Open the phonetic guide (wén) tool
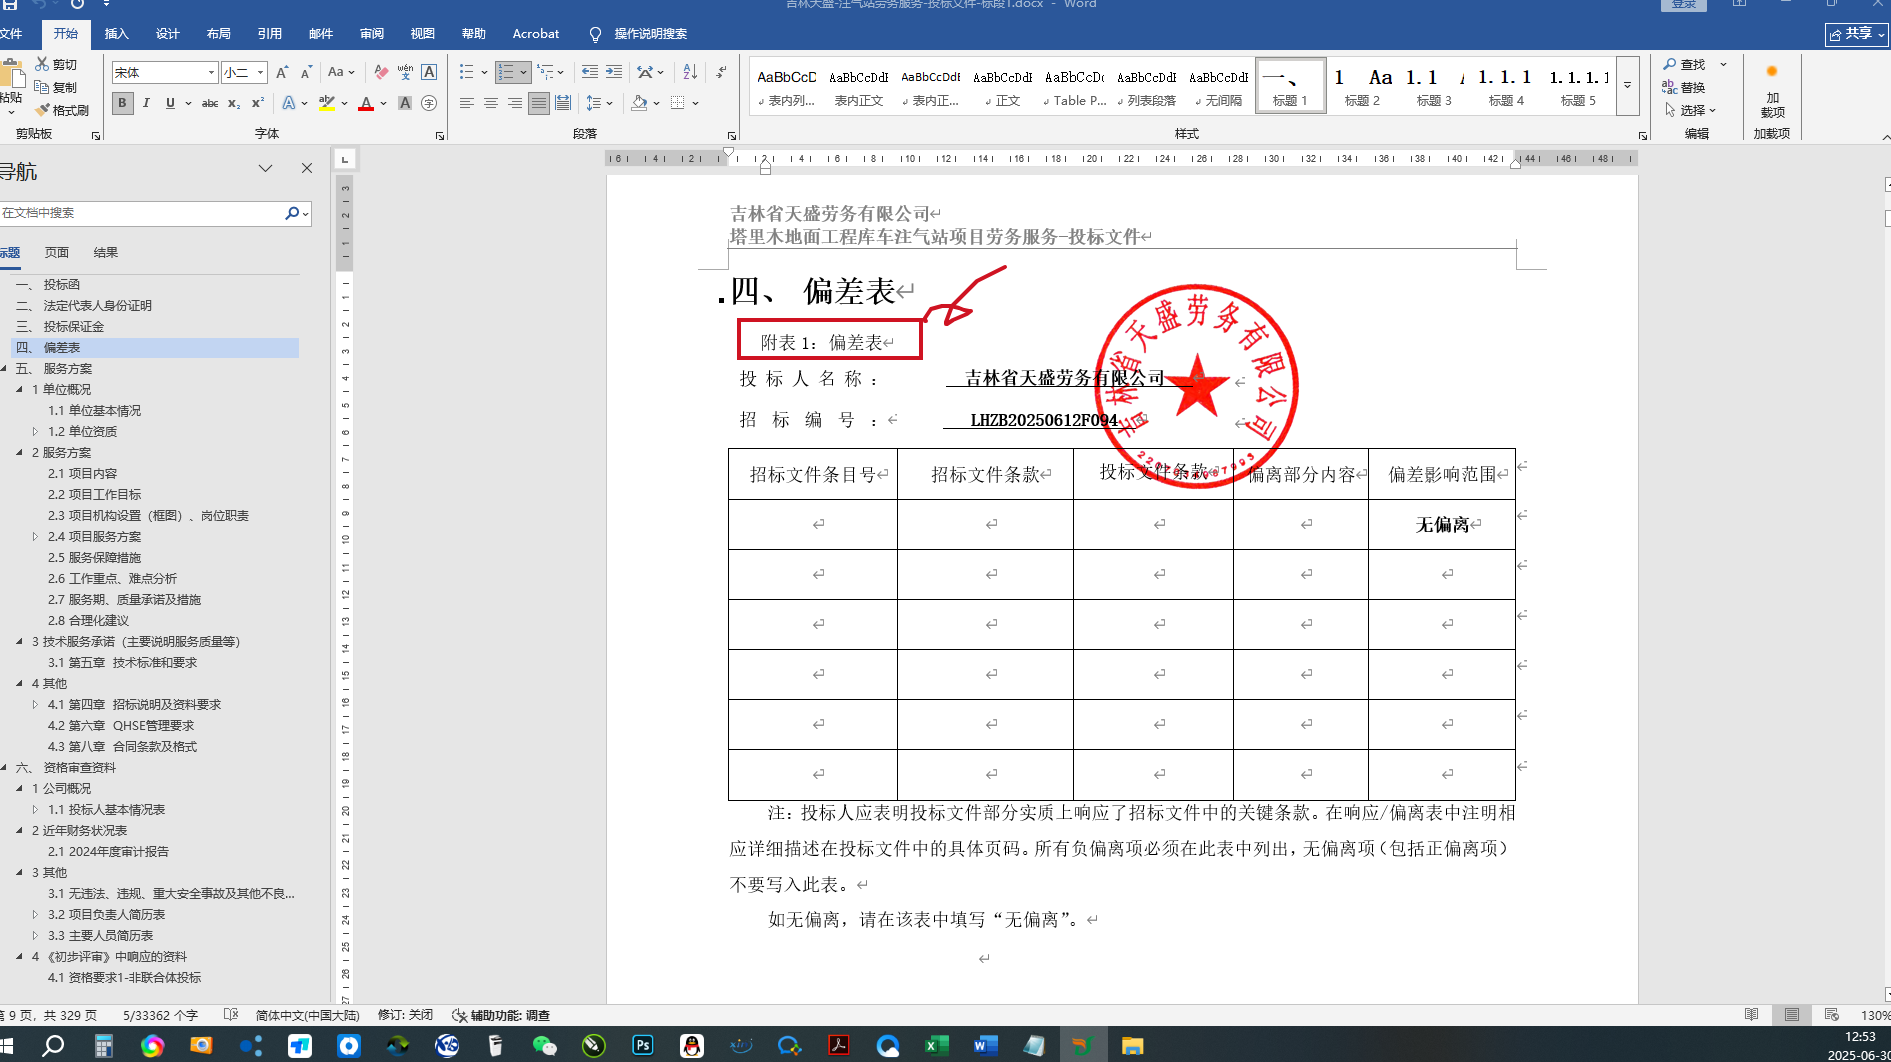The image size is (1891, 1062). tap(405, 72)
